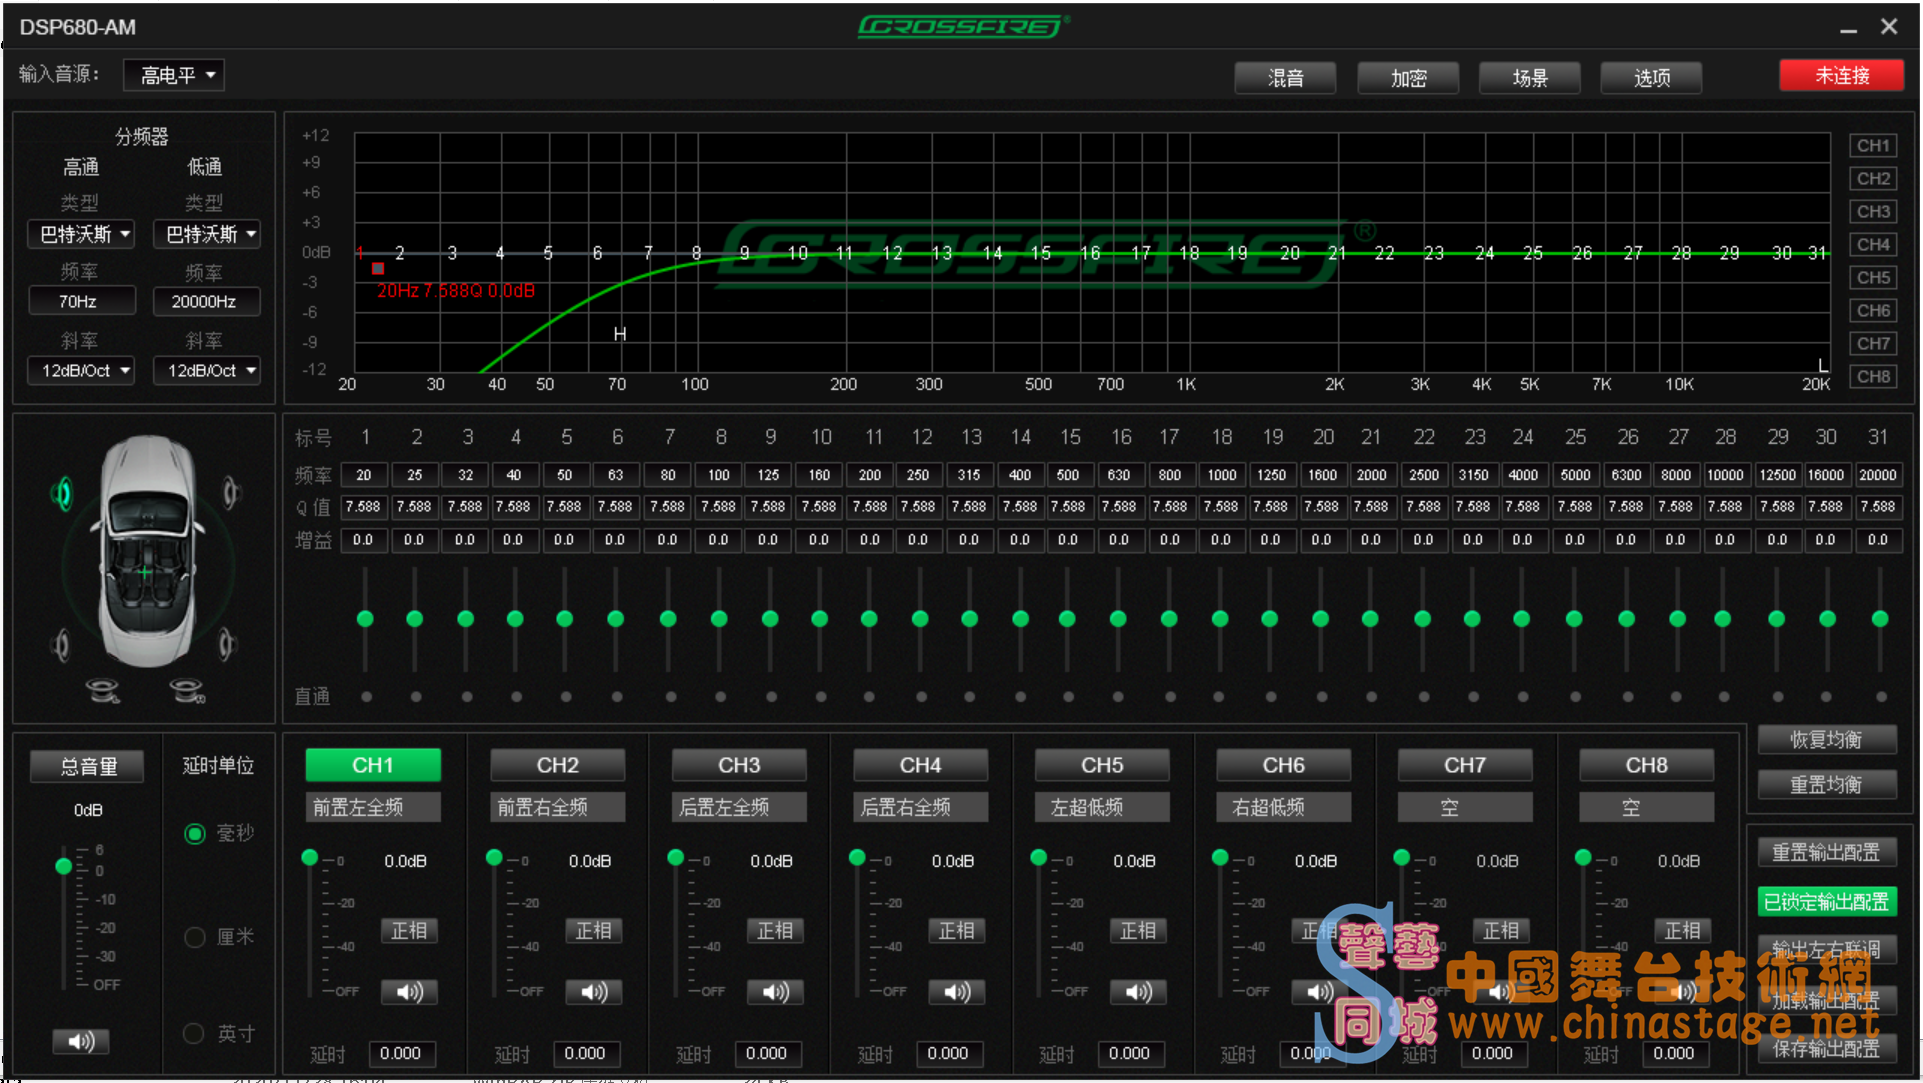Switch to the CH2 channel tab
1923x1083 pixels.
point(557,765)
